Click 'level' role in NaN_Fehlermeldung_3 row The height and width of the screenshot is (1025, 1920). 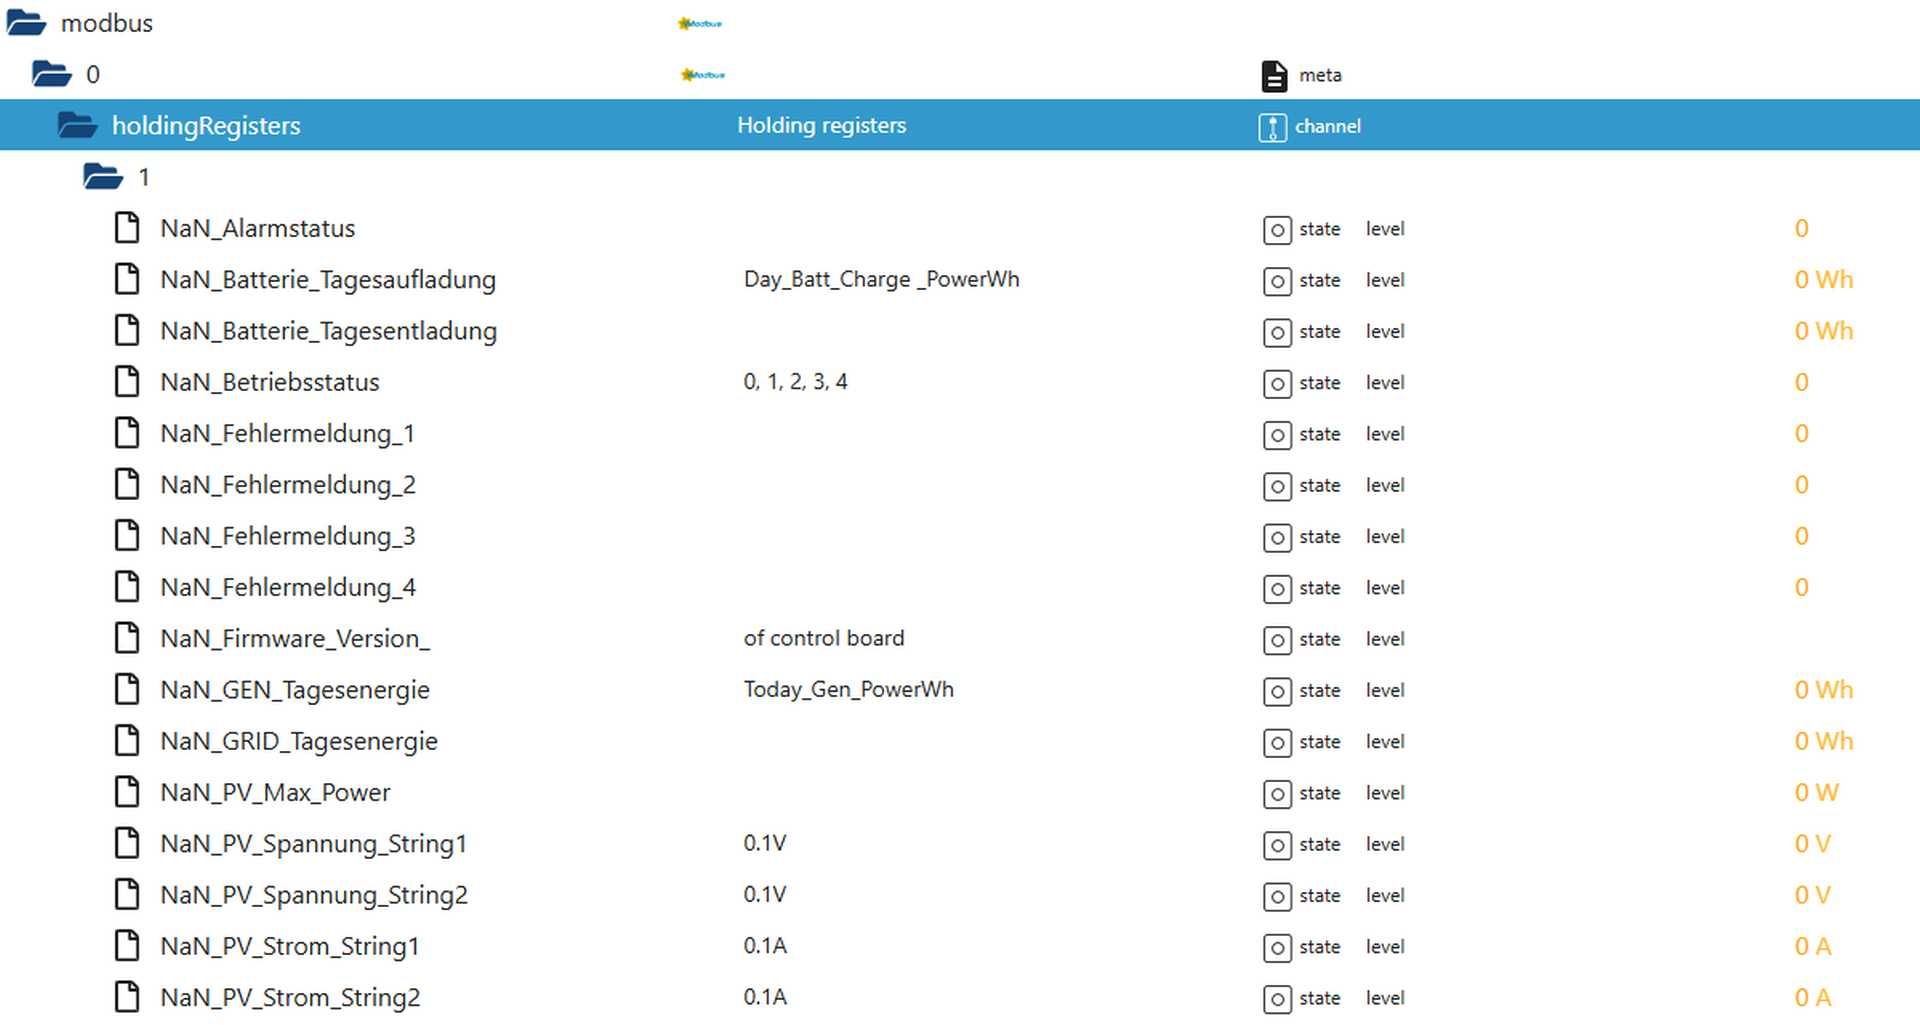point(1385,536)
